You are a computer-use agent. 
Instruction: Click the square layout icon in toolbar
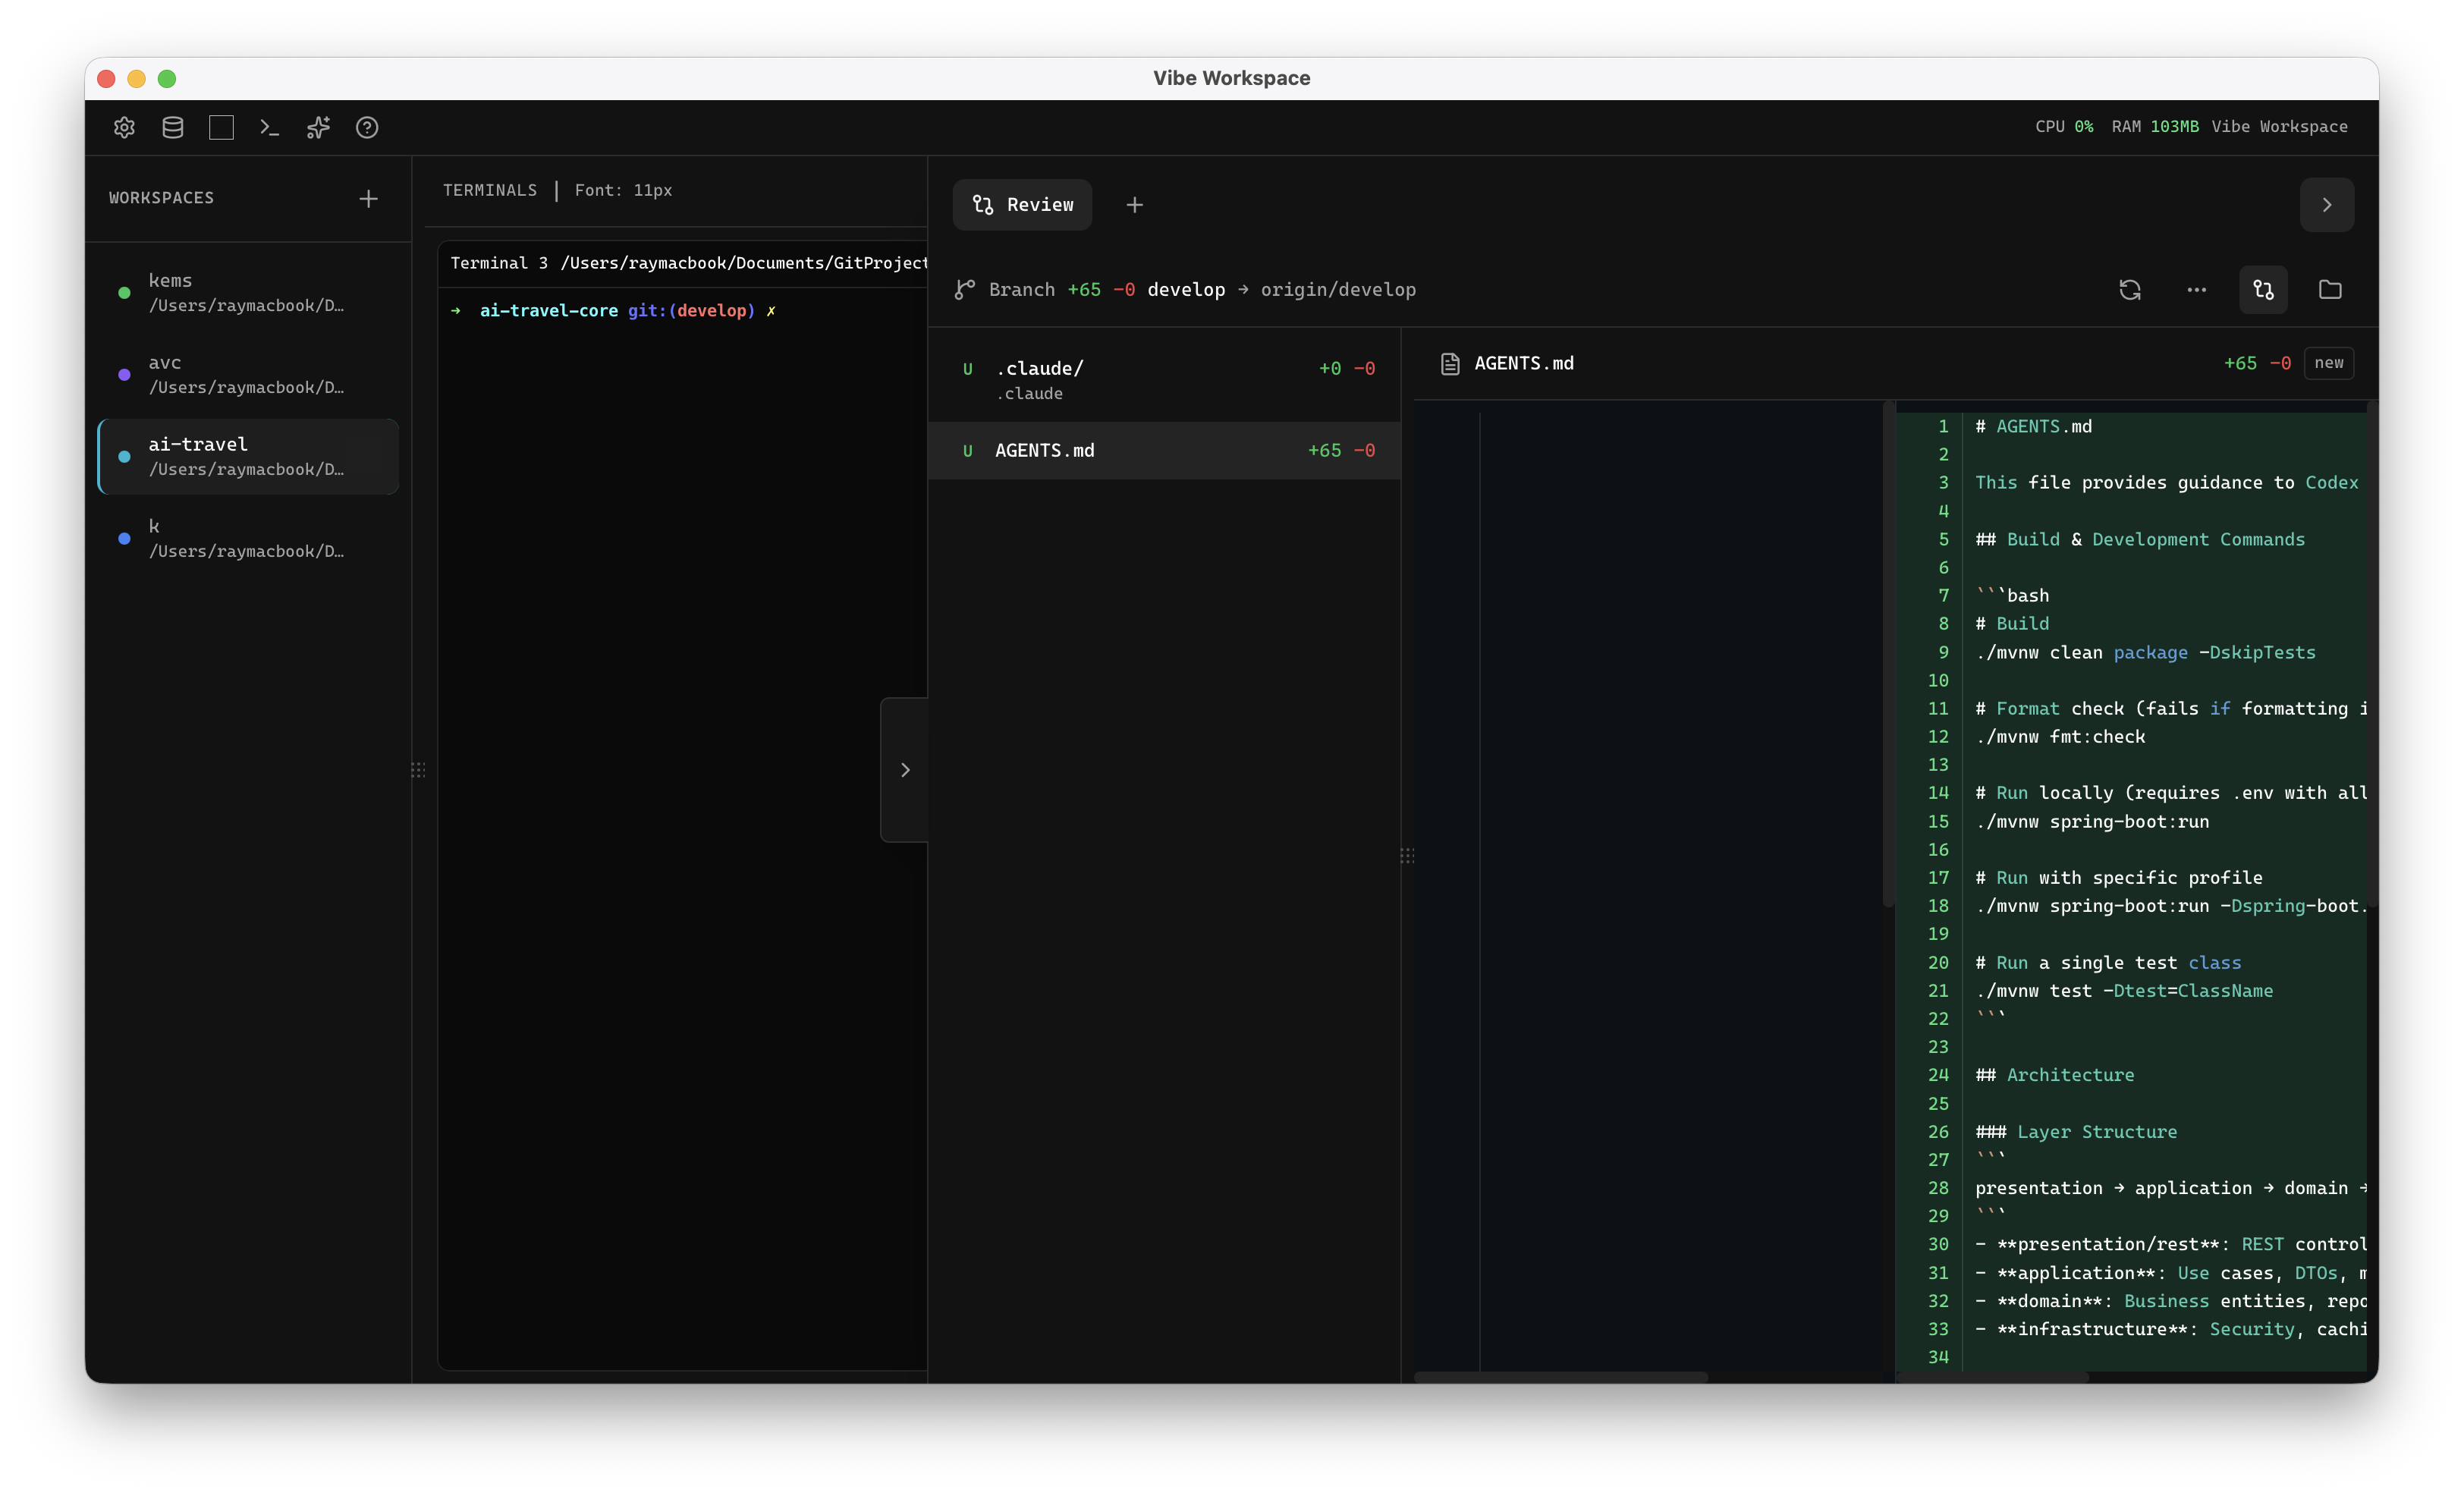[221, 127]
